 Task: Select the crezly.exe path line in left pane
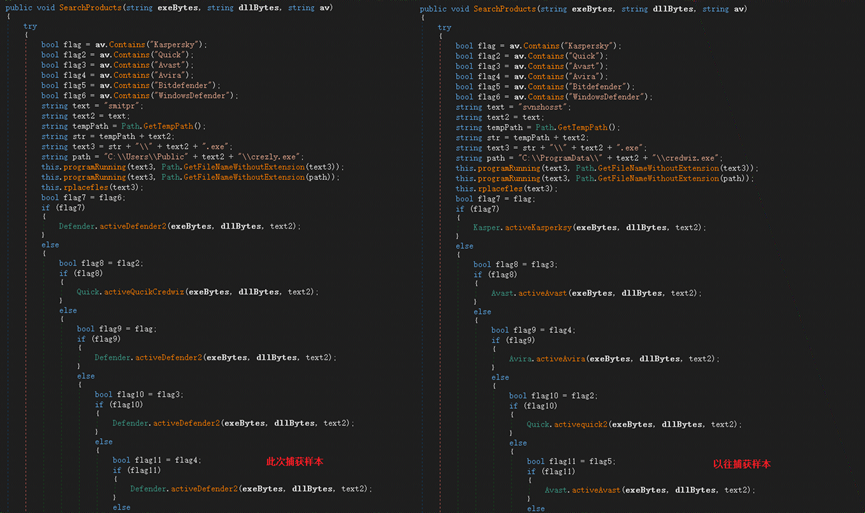[x=173, y=157]
